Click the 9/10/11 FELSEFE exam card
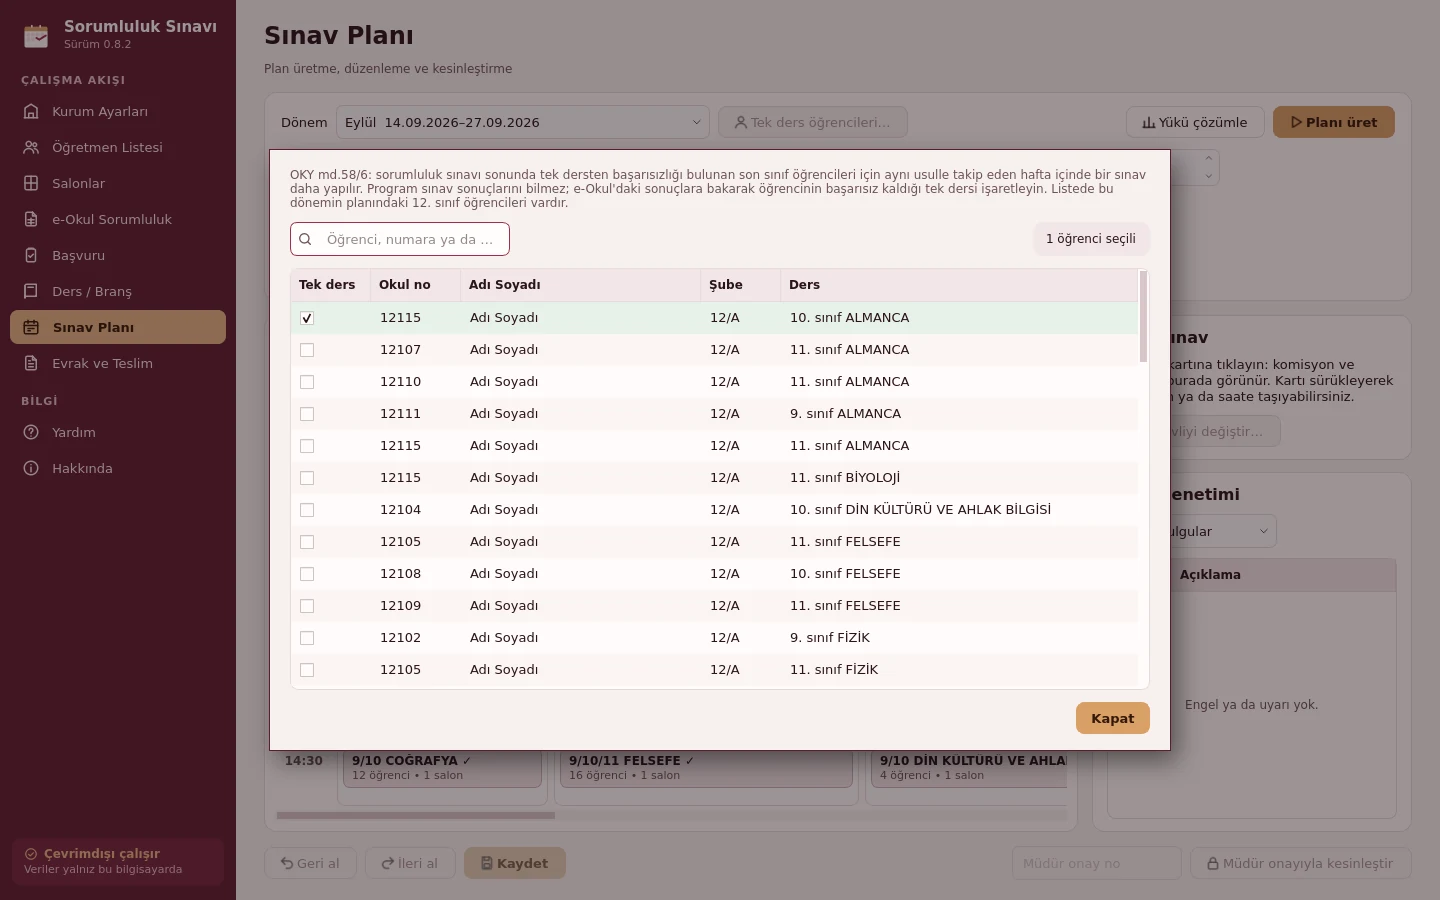Screen dimensions: 1440x900 pyautogui.click(x=706, y=768)
